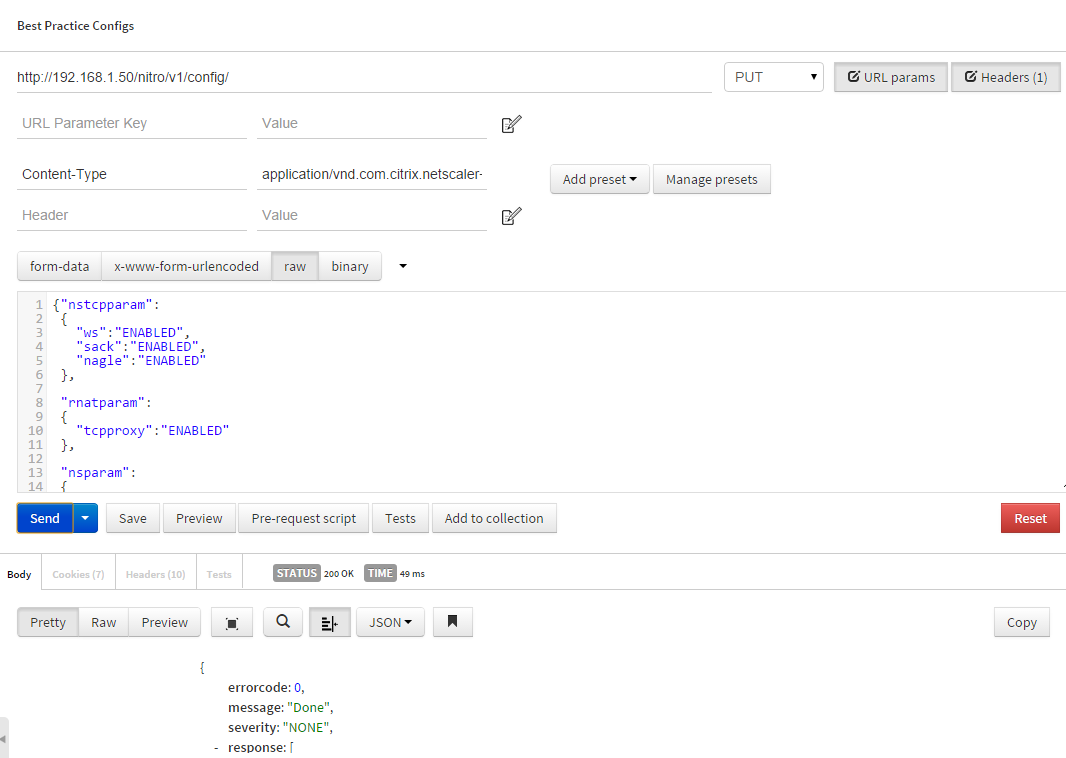Open the PUT method dropdown
The width and height of the screenshot is (1066, 758).
773,77
